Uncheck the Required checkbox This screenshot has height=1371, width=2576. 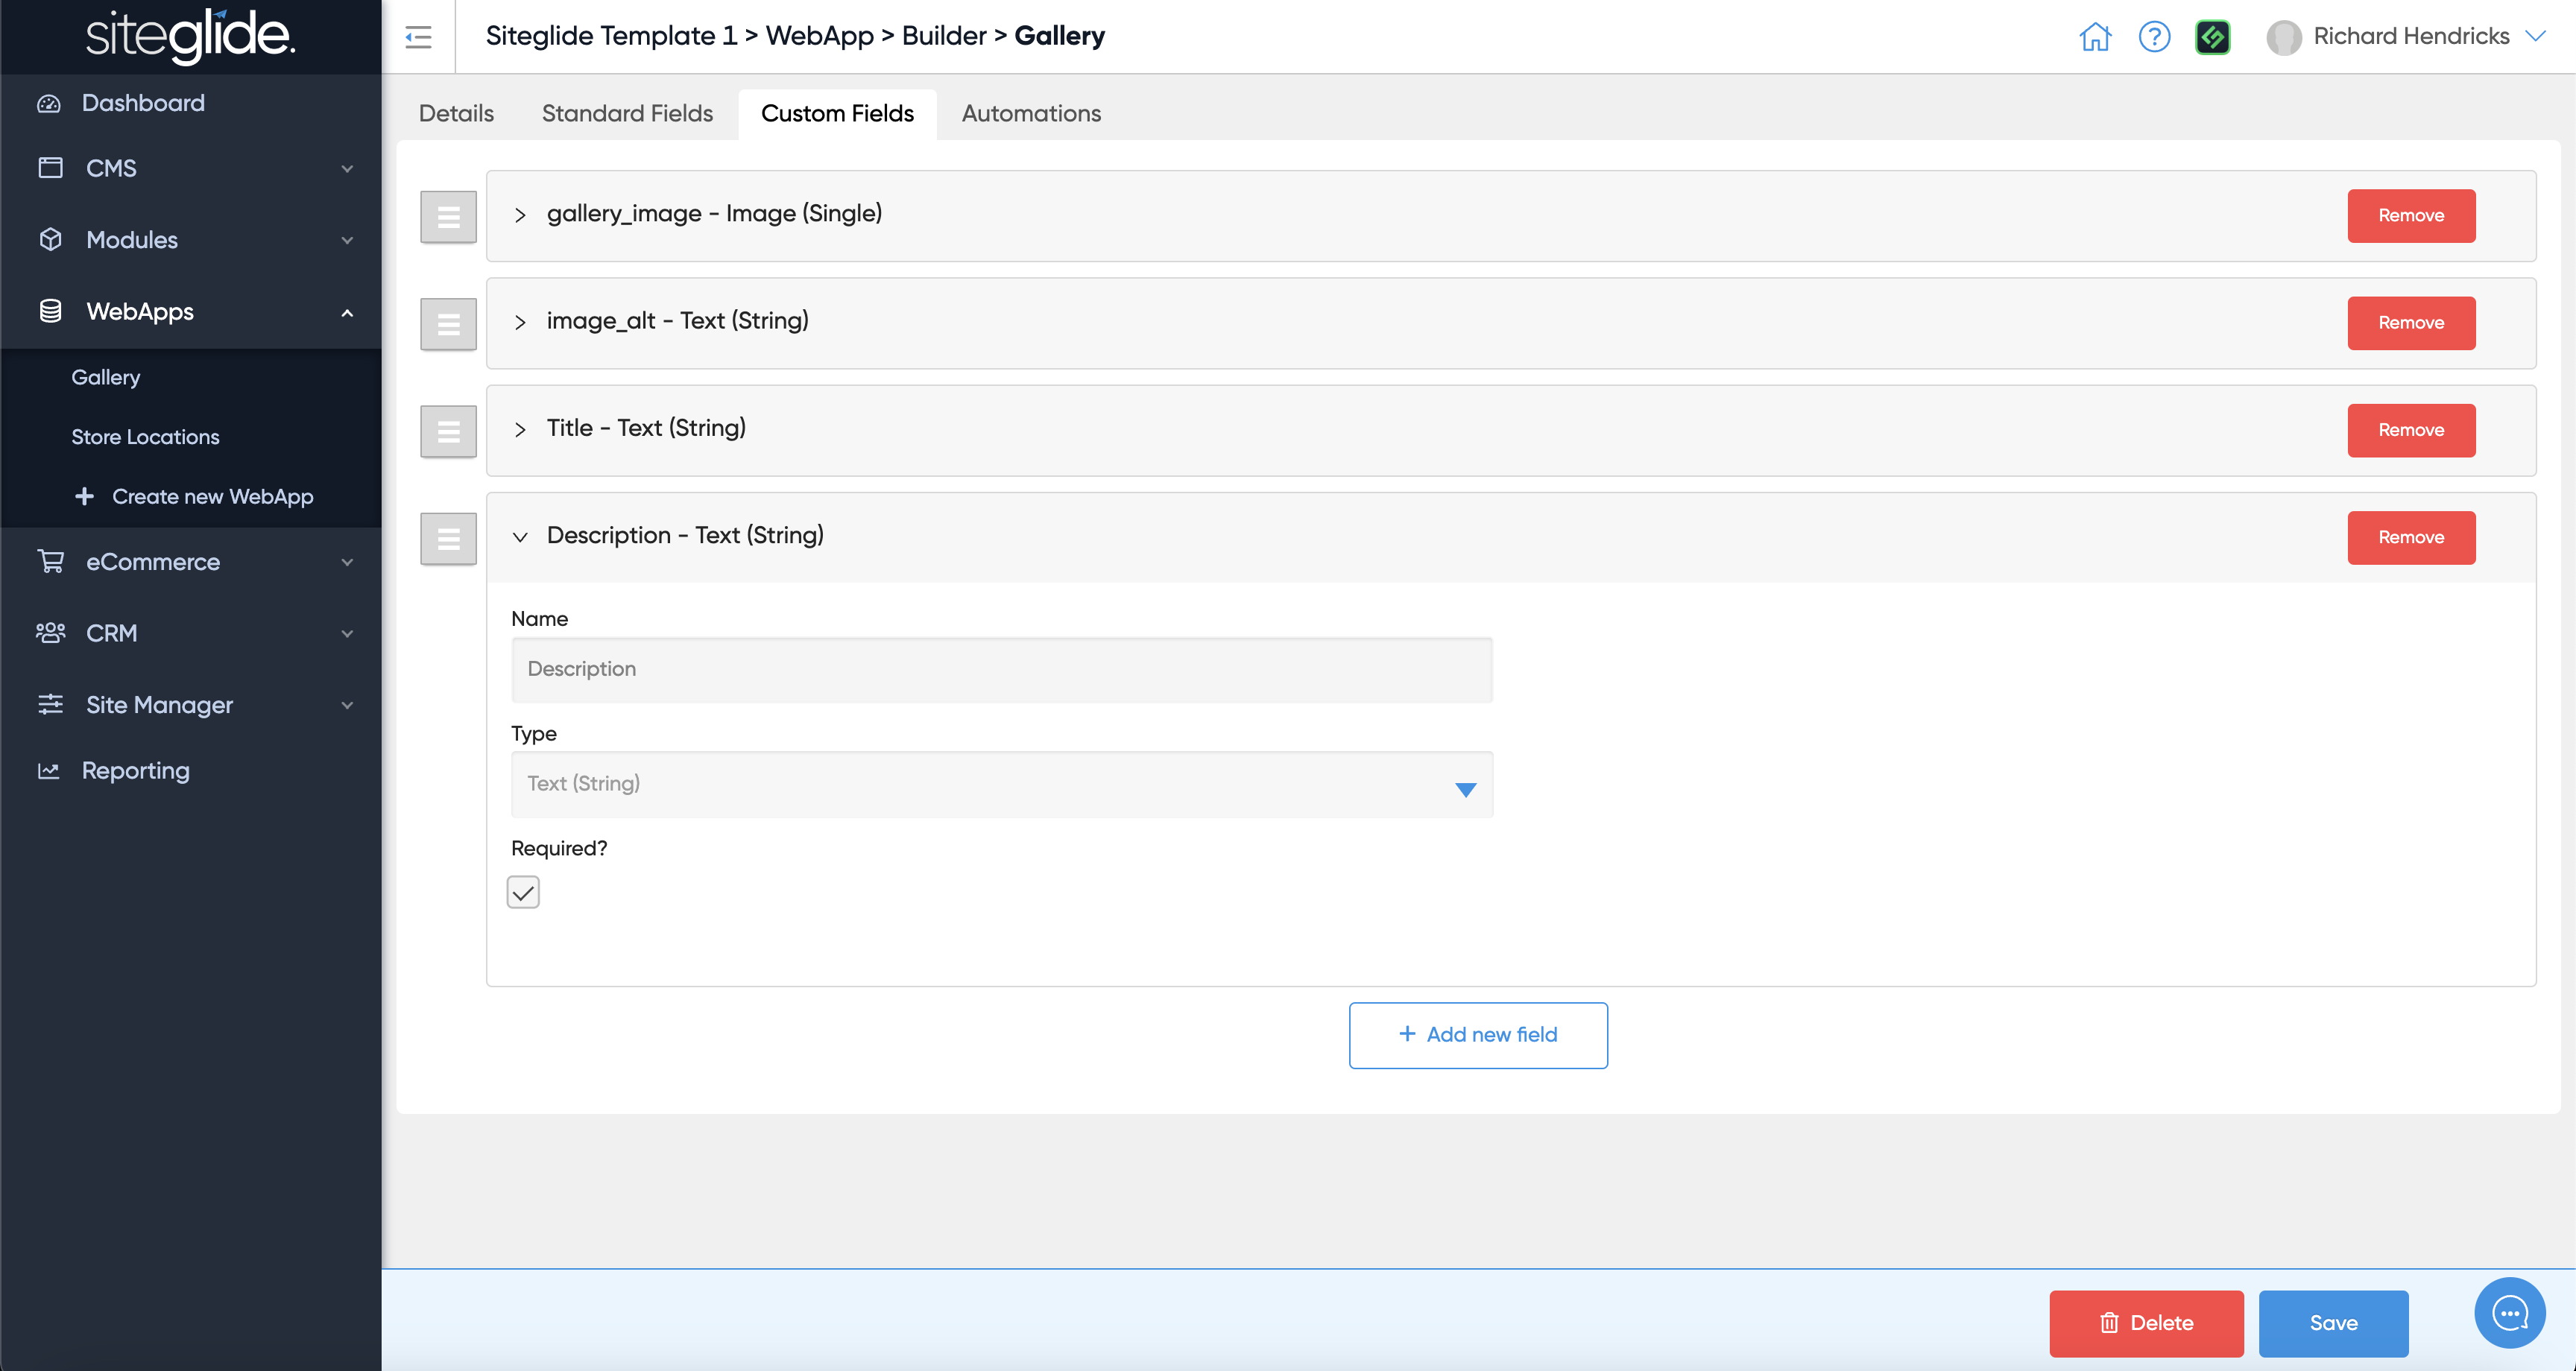pyautogui.click(x=523, y=892)
